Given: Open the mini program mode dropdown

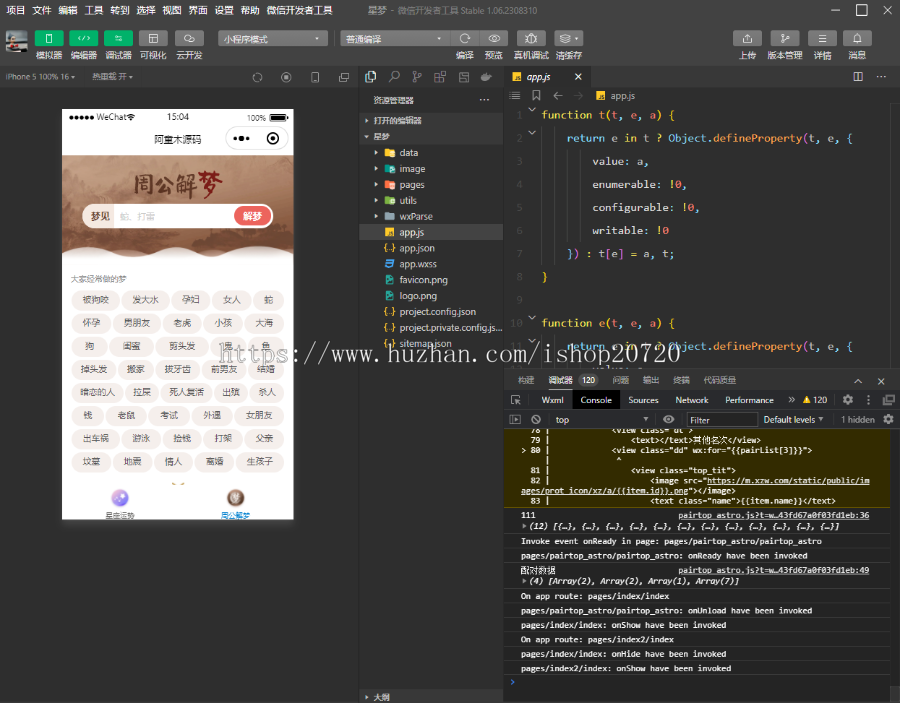Looking at the screenshot, I should click(x=273, y=38).
